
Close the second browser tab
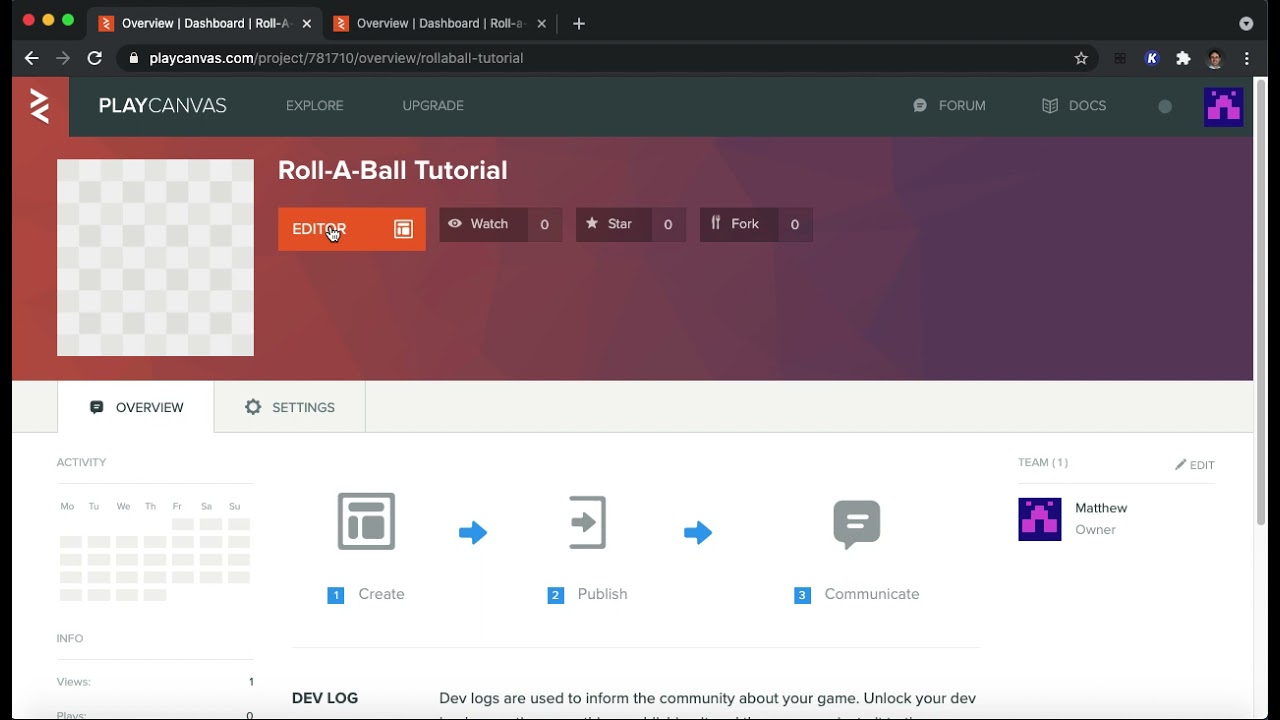click(541, 23)
